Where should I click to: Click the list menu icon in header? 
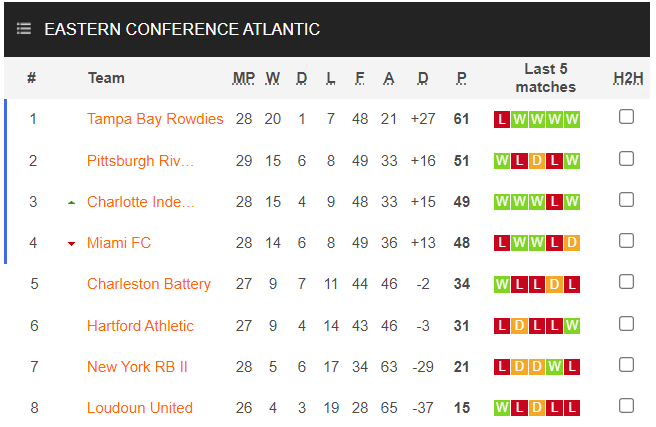24,29
